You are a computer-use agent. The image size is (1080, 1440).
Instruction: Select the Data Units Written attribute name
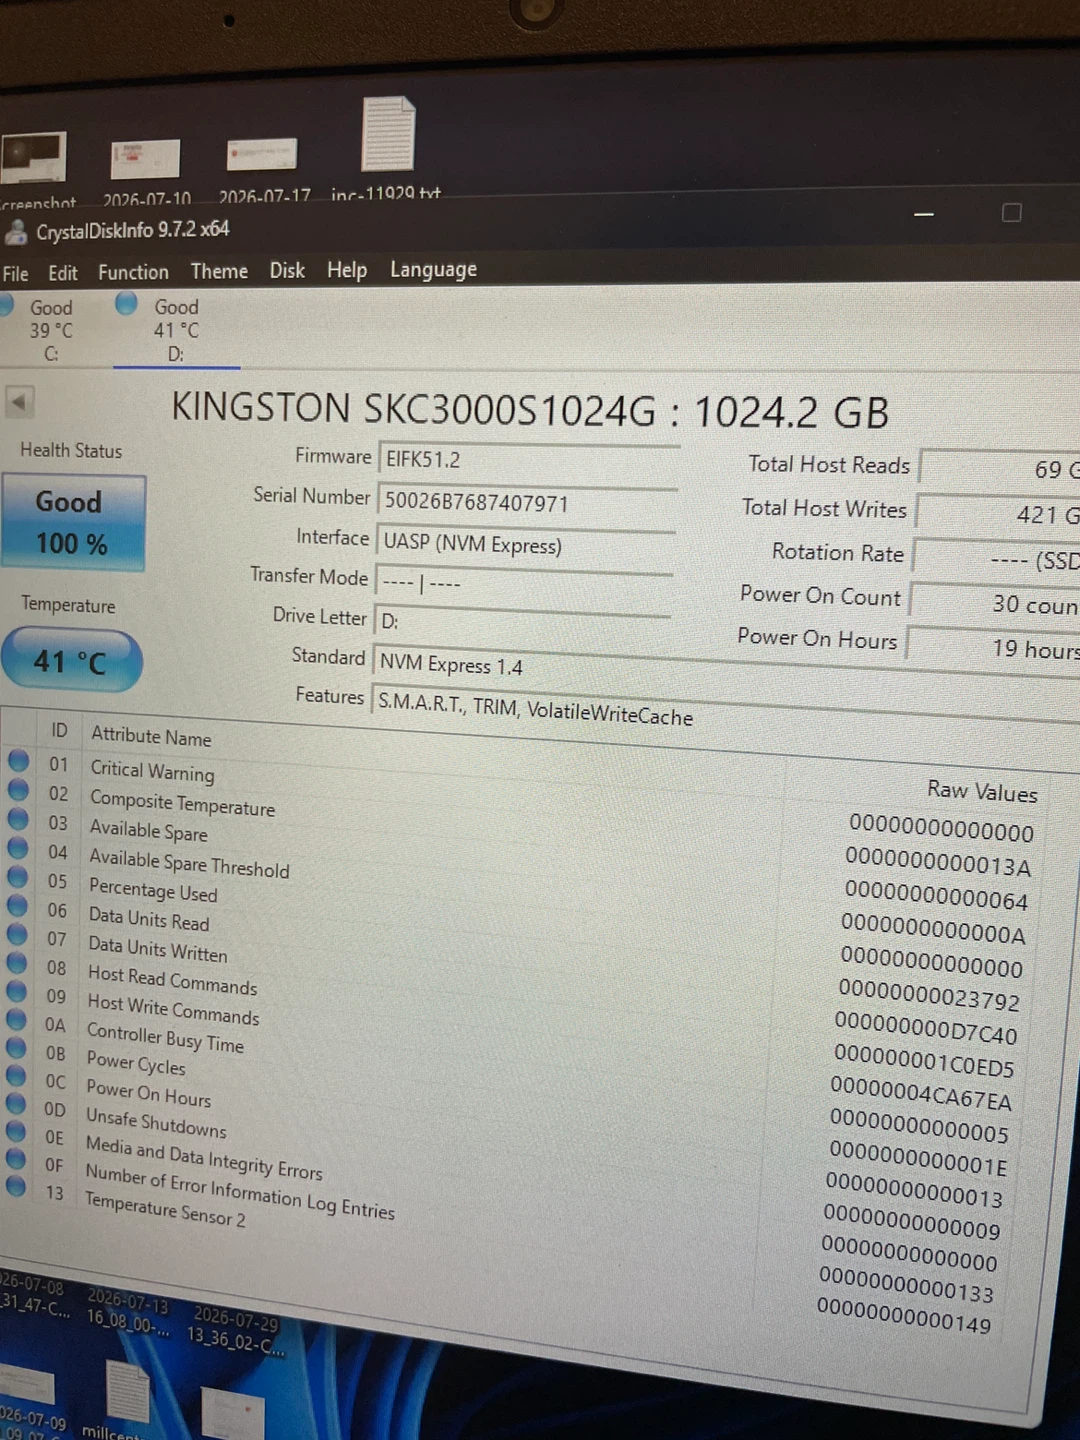[x=157, y=948]
